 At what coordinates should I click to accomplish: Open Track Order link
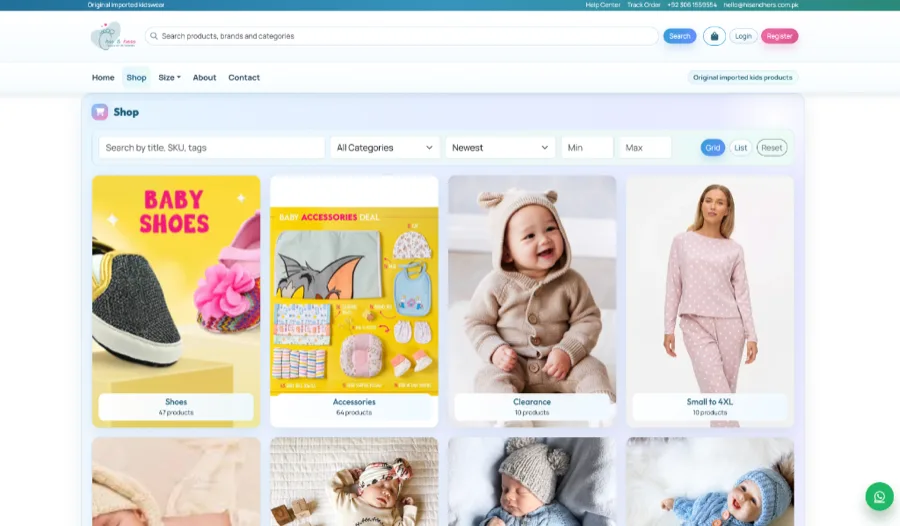(x=643, y=5)
